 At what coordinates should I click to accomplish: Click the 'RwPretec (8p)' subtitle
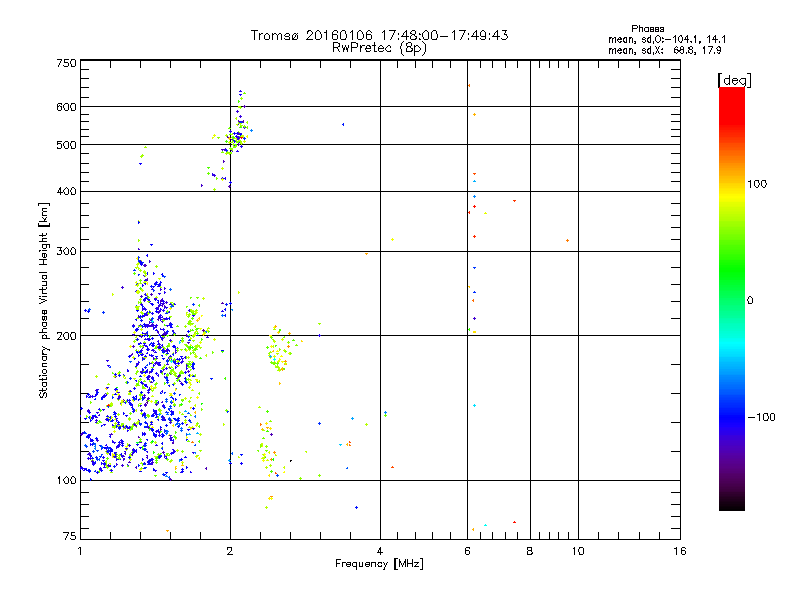point(379,48)
